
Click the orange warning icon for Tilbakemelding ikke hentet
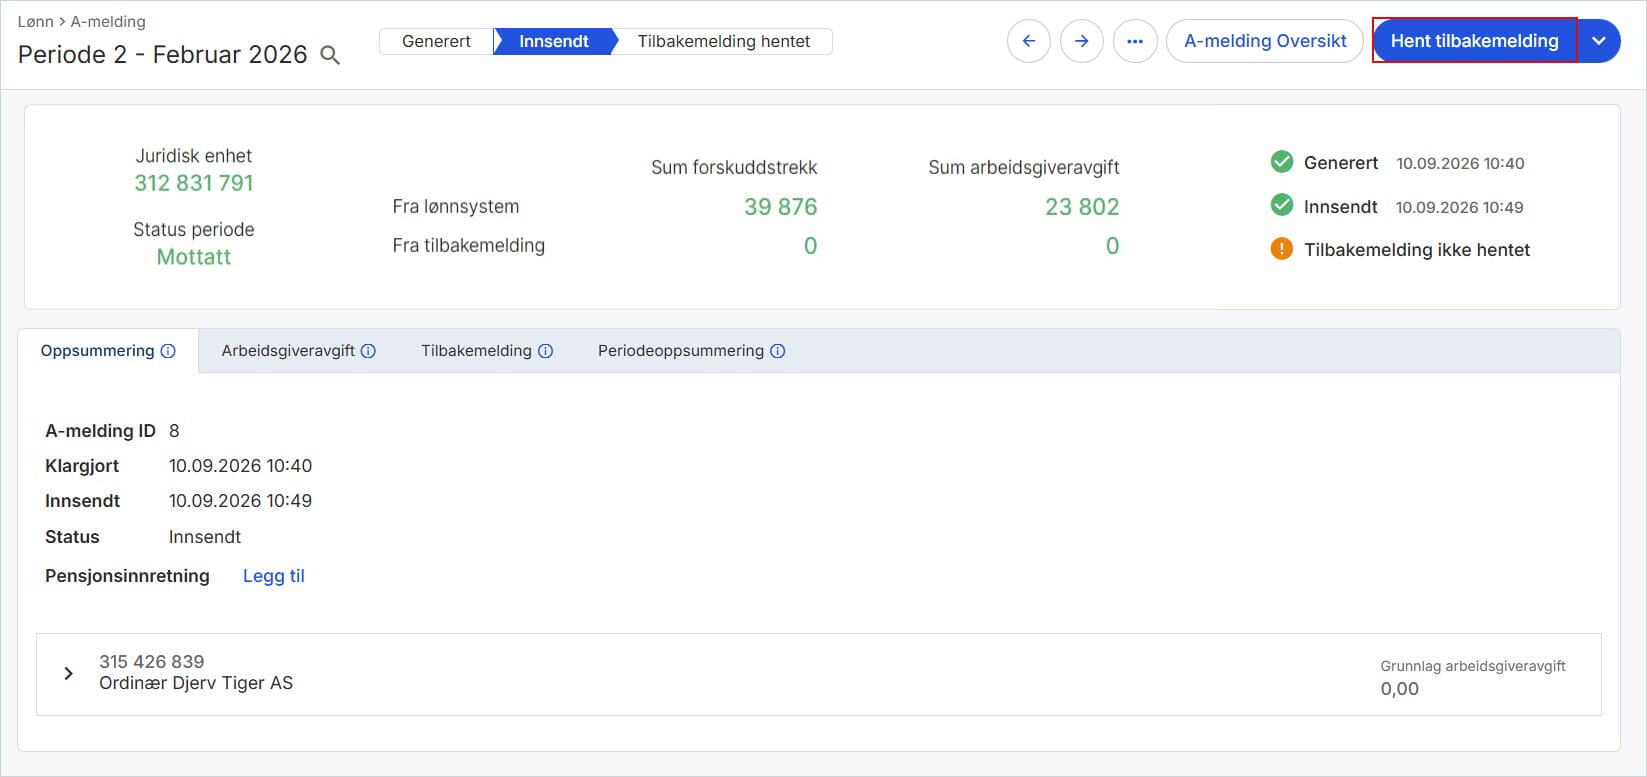tap(1281, 249)
